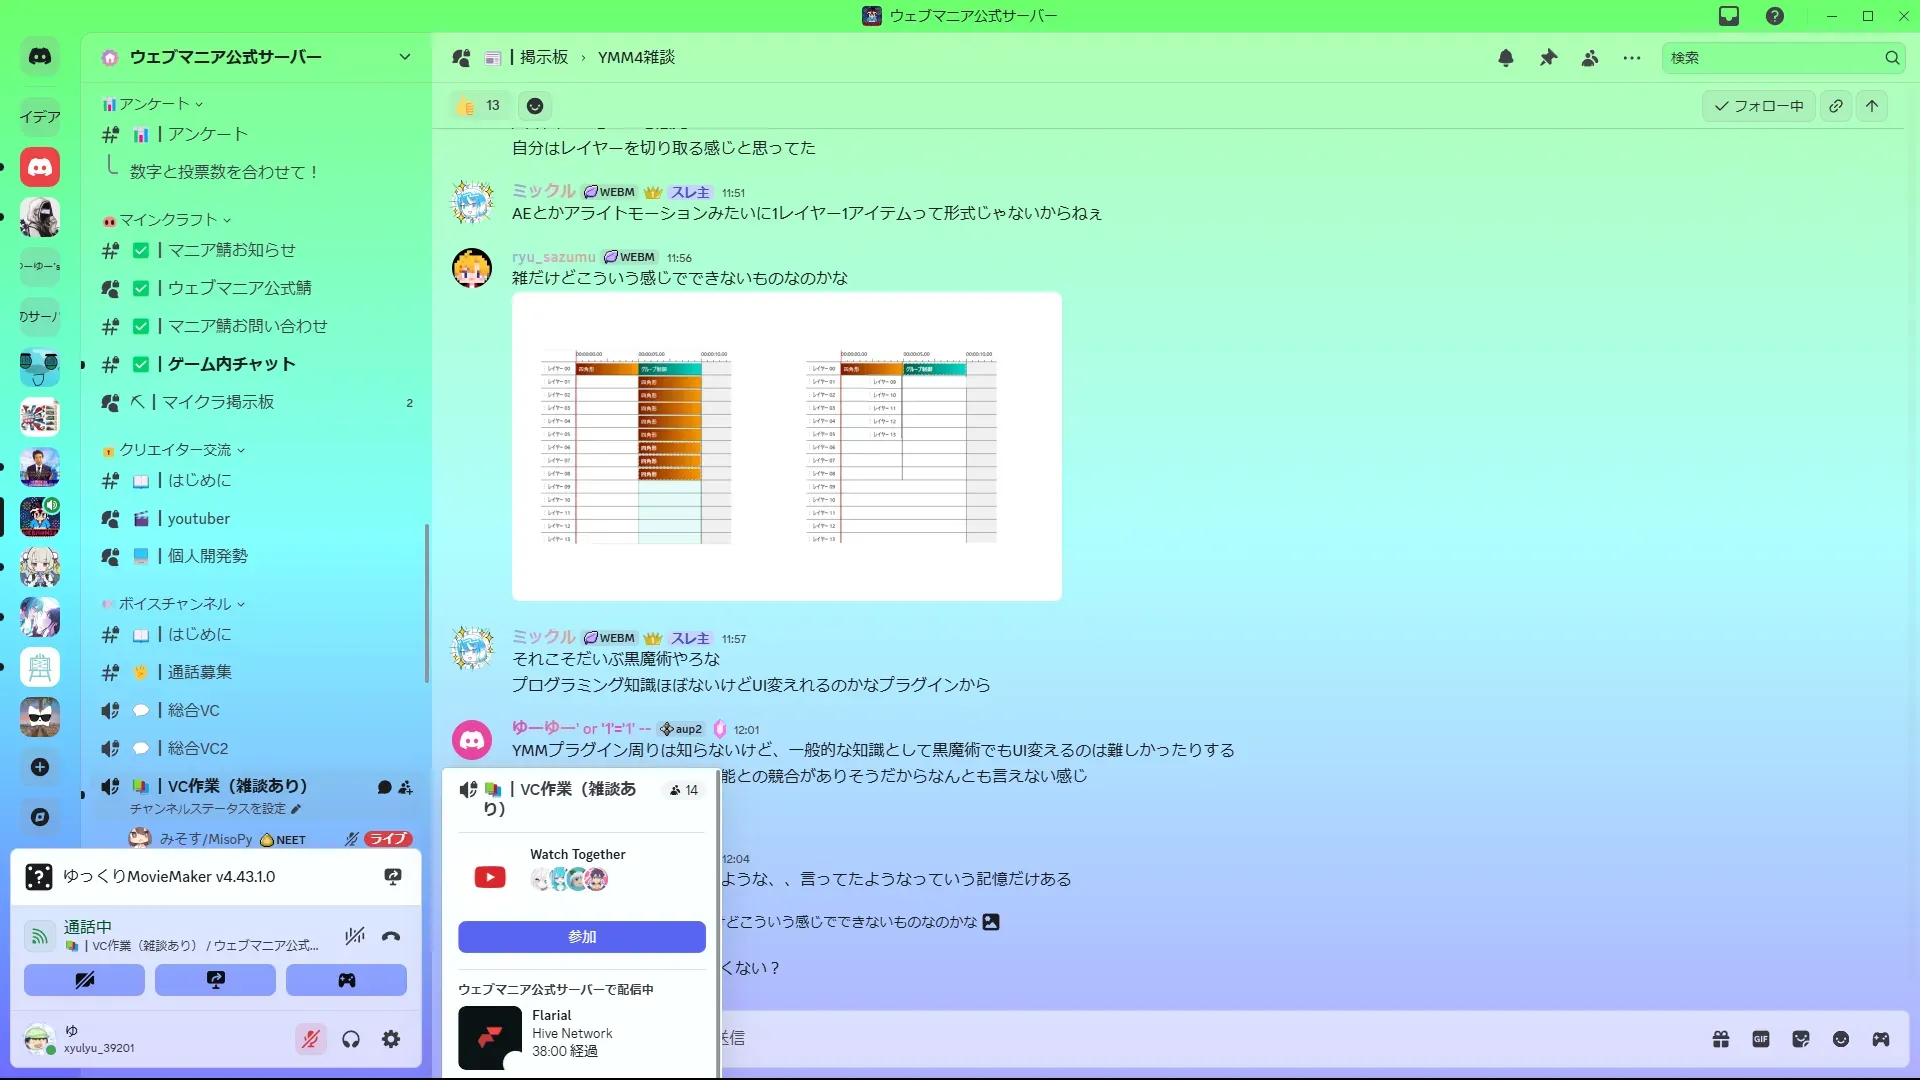Collapse the ボイスチャンネル category

(175, 604)
